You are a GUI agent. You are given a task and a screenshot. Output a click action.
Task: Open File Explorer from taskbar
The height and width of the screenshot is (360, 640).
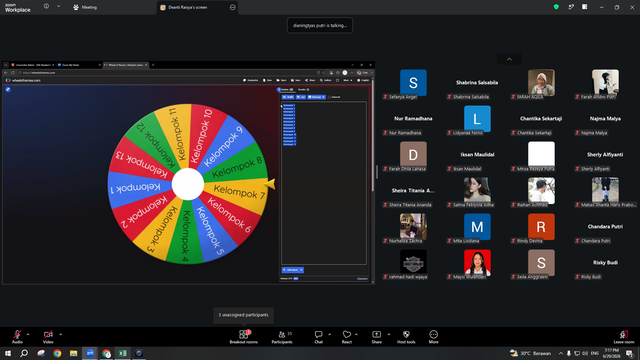coord(73,353)
